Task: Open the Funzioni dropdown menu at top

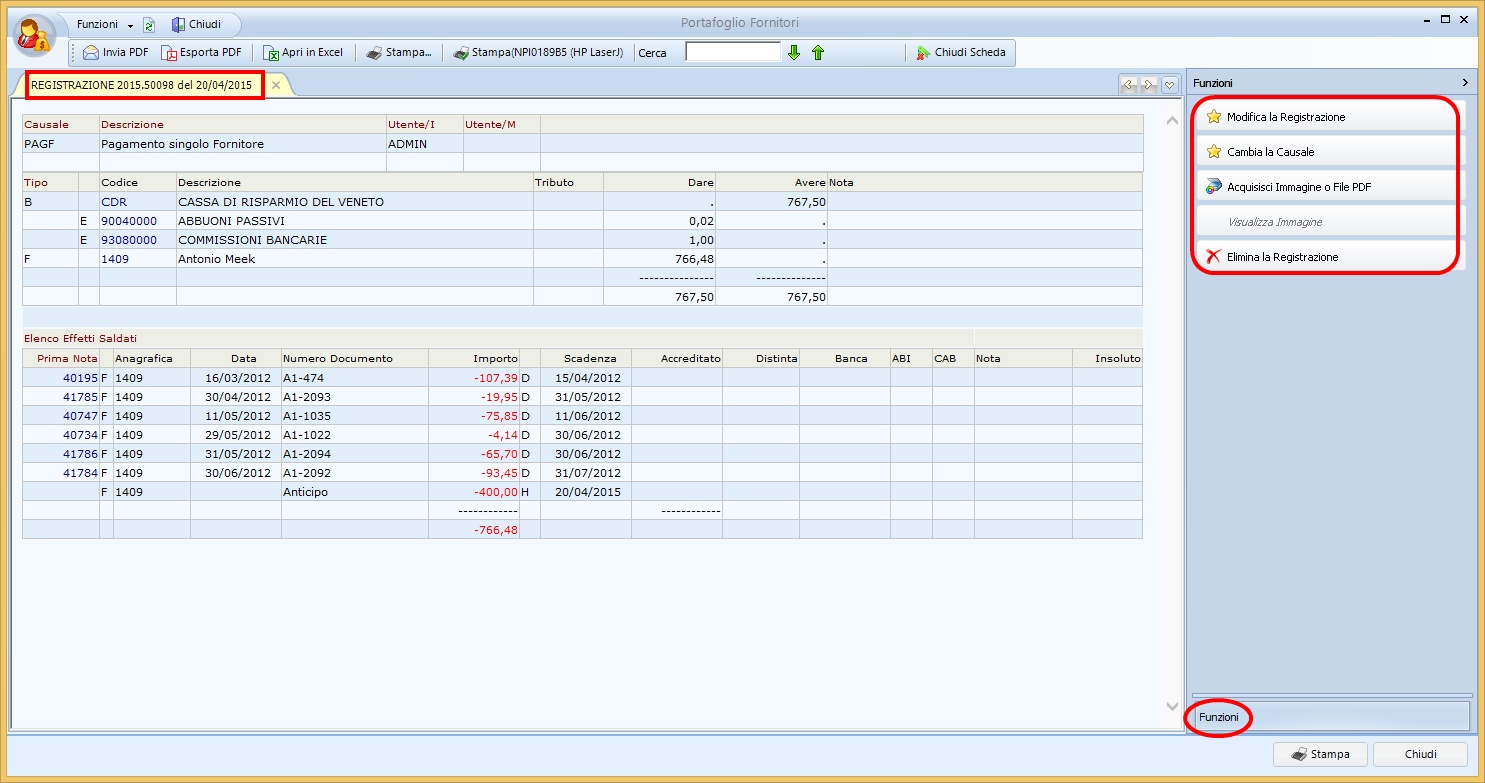Action: [104, 24]
